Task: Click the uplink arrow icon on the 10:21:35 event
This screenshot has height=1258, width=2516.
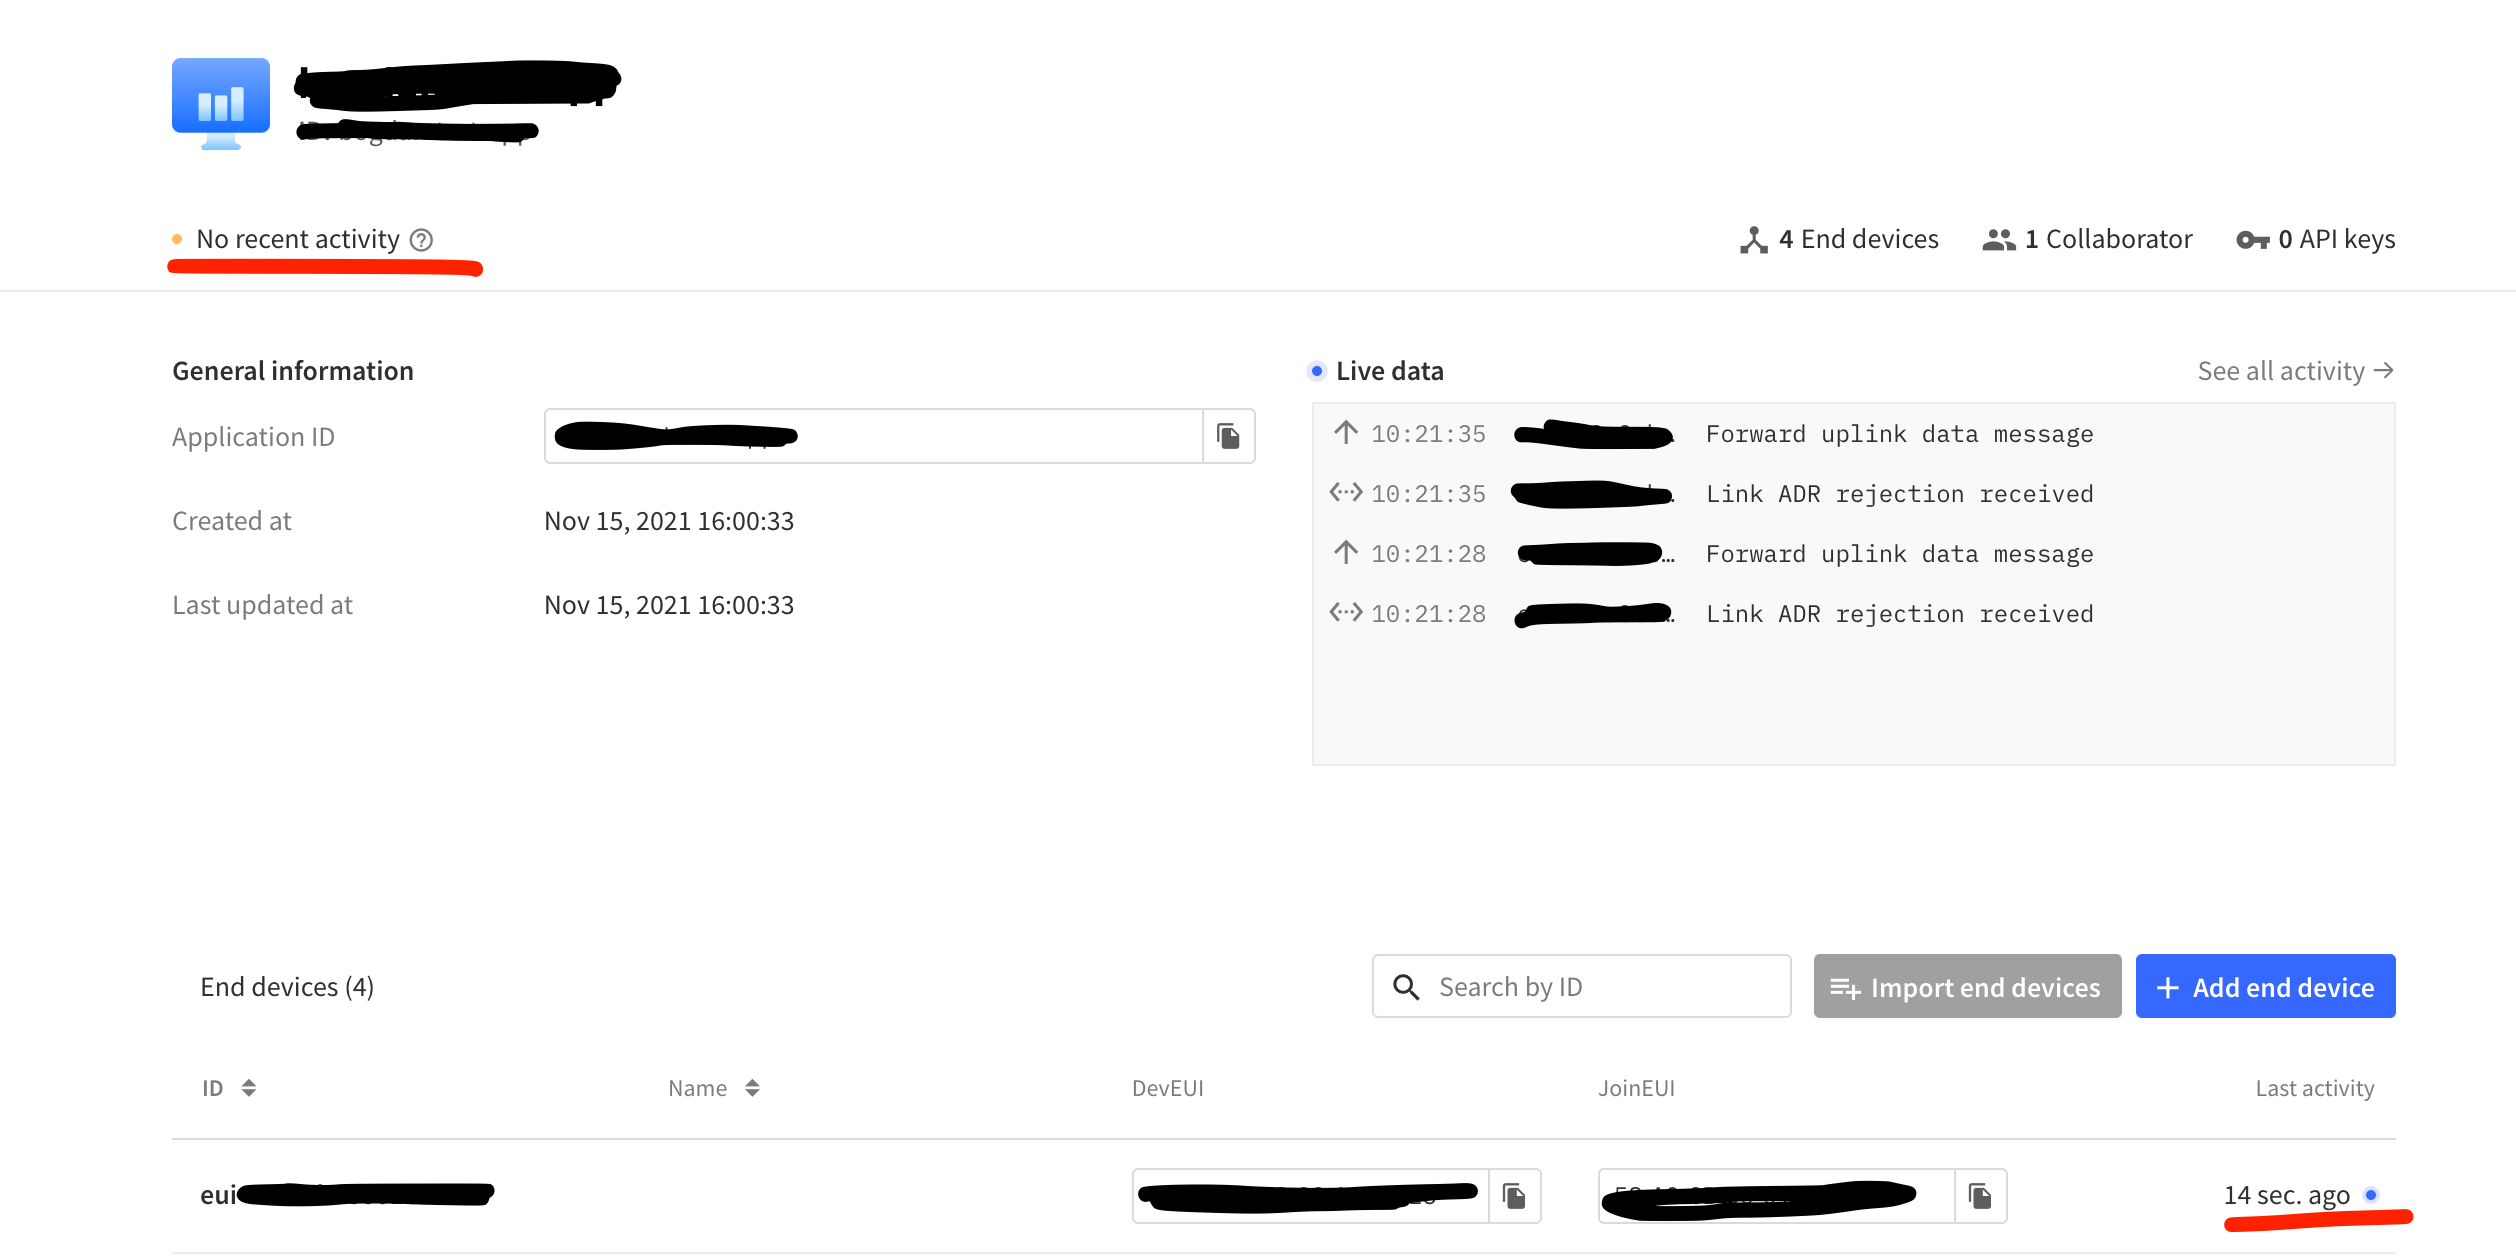Action: [1345, 433]
